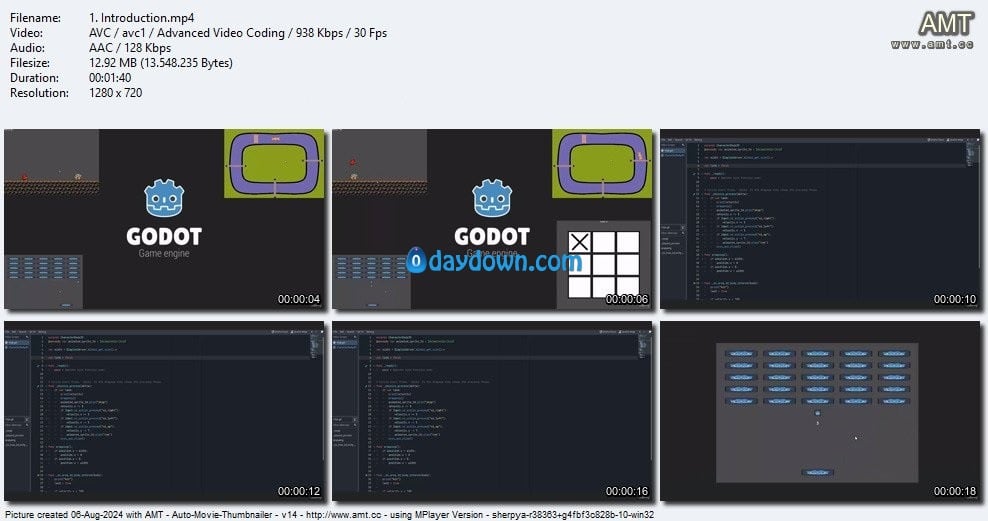Image resolution: width=988 pixels, height=521 pixels.
Task: Click the duration value '00:01:40'
Action: 110,78
